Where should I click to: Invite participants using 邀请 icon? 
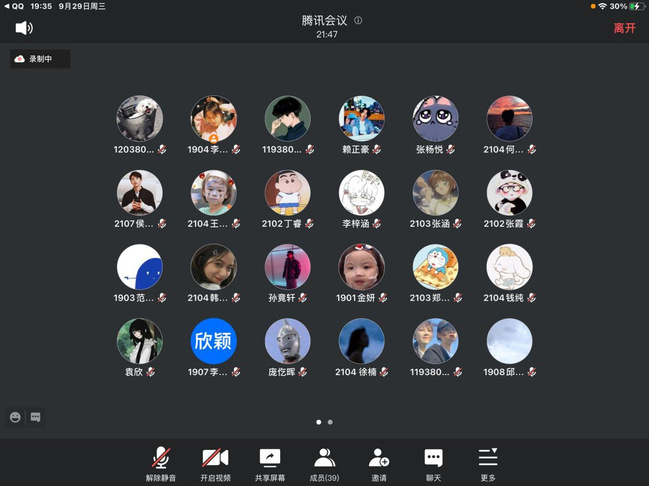tap(379, 462)
